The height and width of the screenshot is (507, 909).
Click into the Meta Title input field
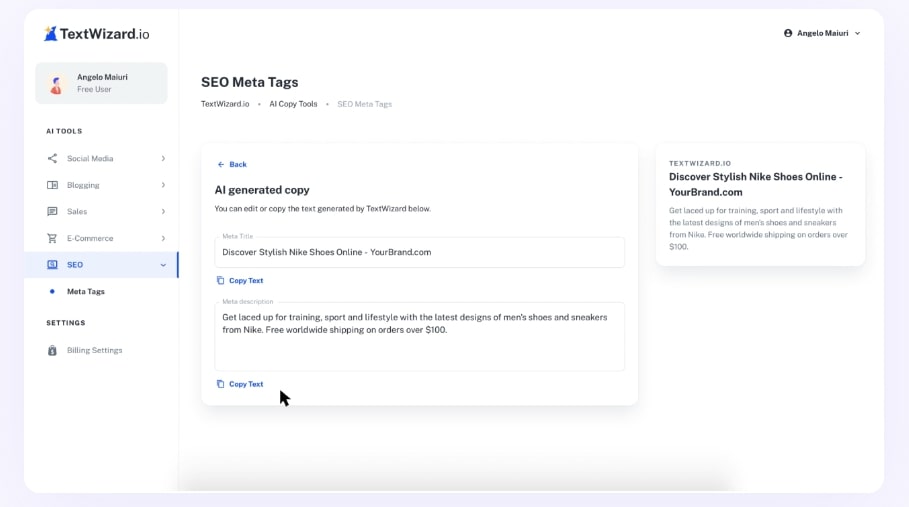419,252
